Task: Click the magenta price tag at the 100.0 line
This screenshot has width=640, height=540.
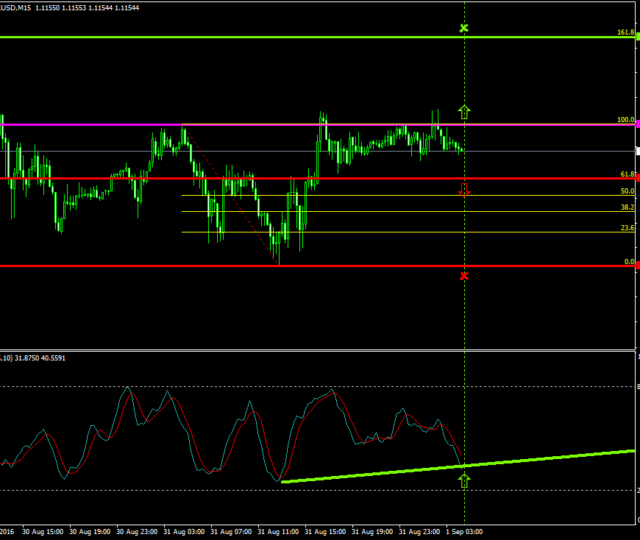Action: [x=636, y=124]
